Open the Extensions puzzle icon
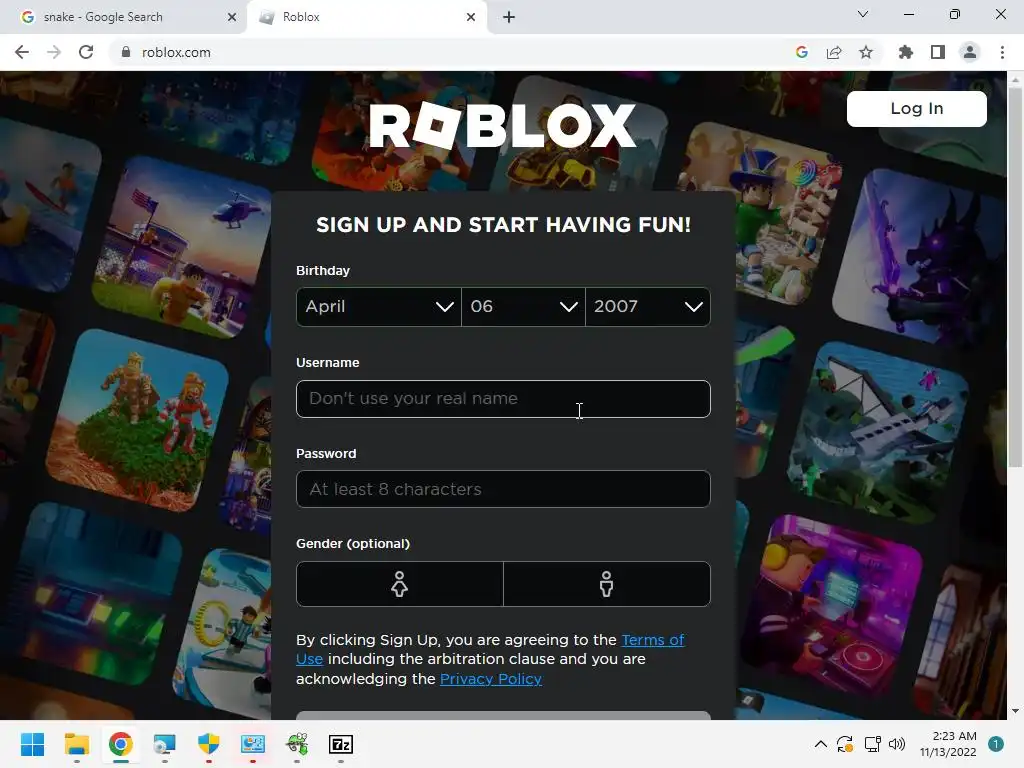Image resolution: width=1024 pixels, height=768 pixels. [906, 52]
